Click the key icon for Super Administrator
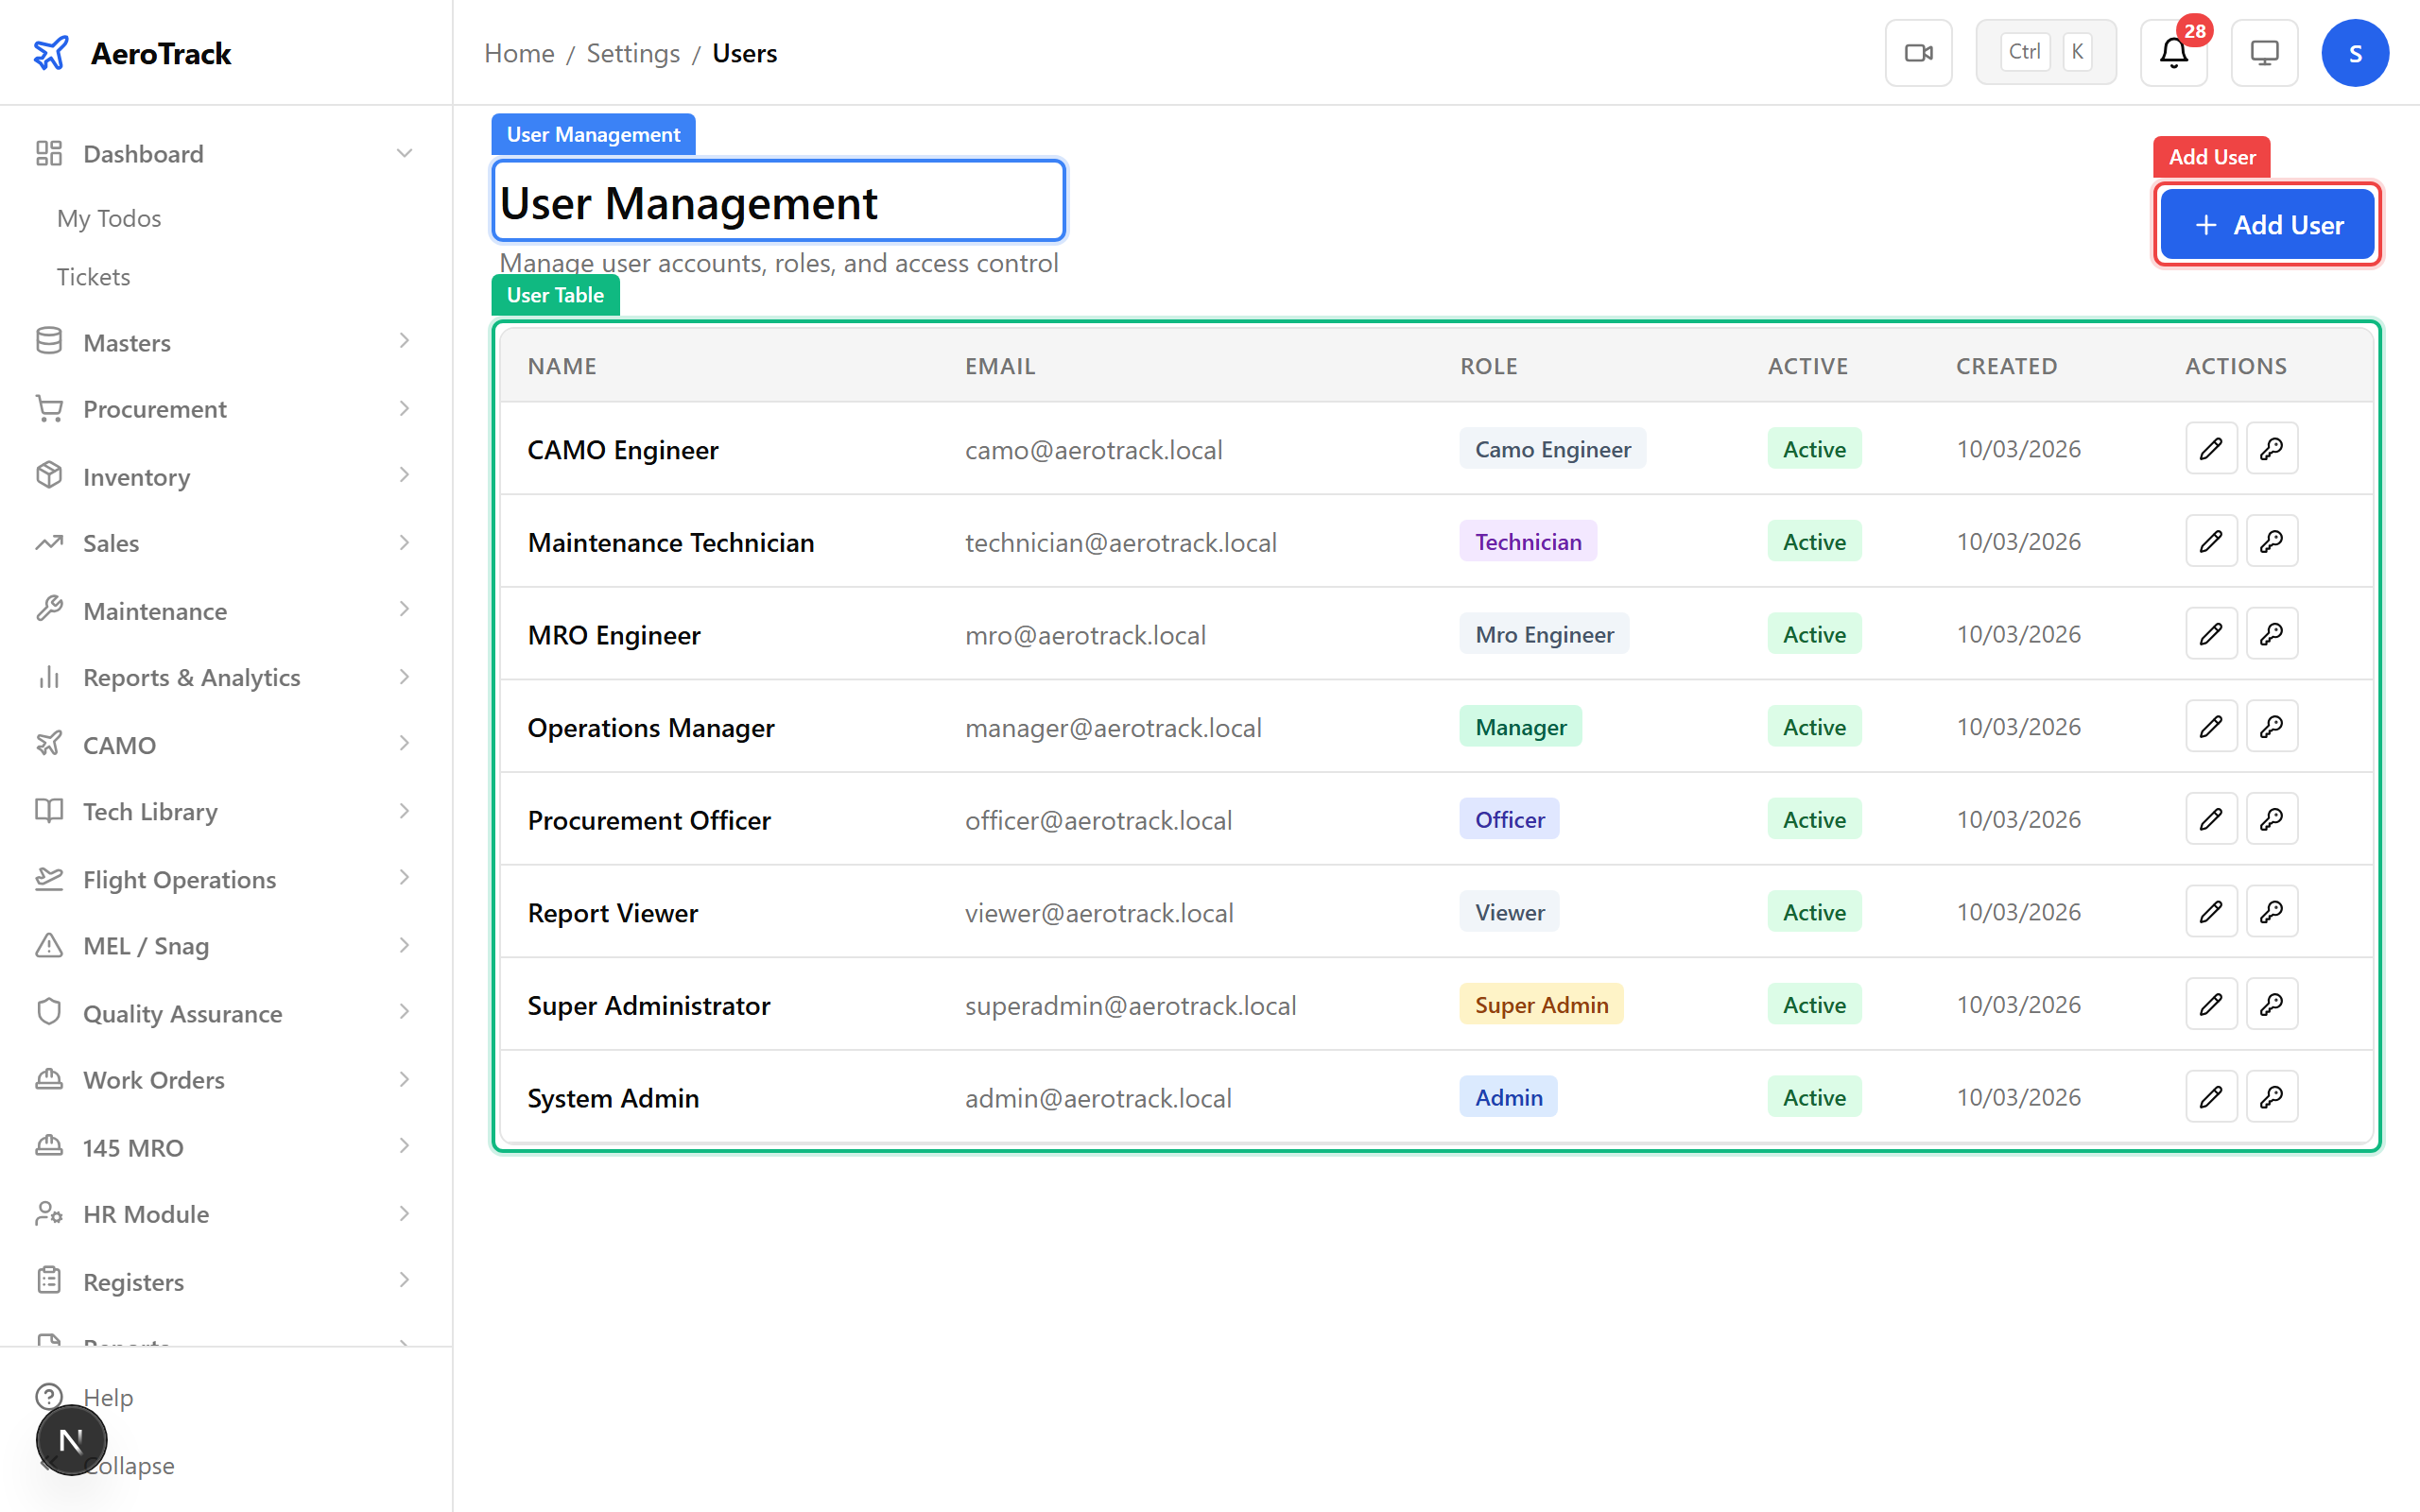This screenshot has height=1512, width=2420. 2271,1004
